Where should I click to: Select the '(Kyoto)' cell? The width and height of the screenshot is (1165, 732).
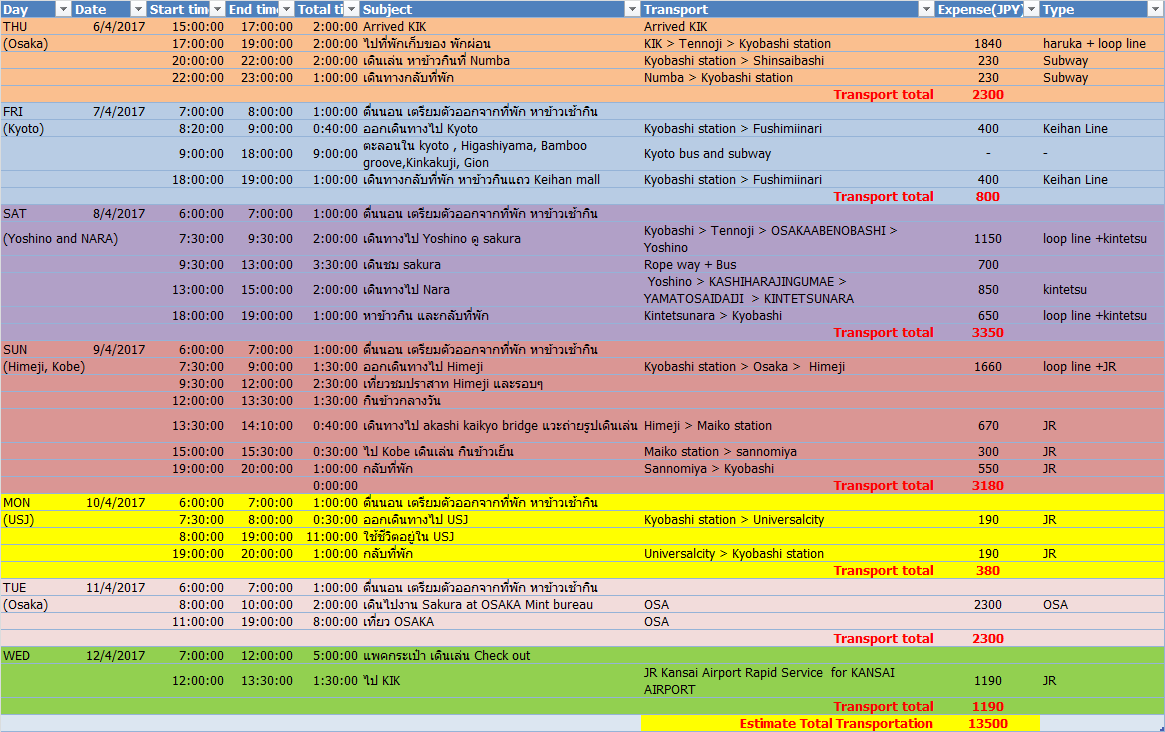23,129
